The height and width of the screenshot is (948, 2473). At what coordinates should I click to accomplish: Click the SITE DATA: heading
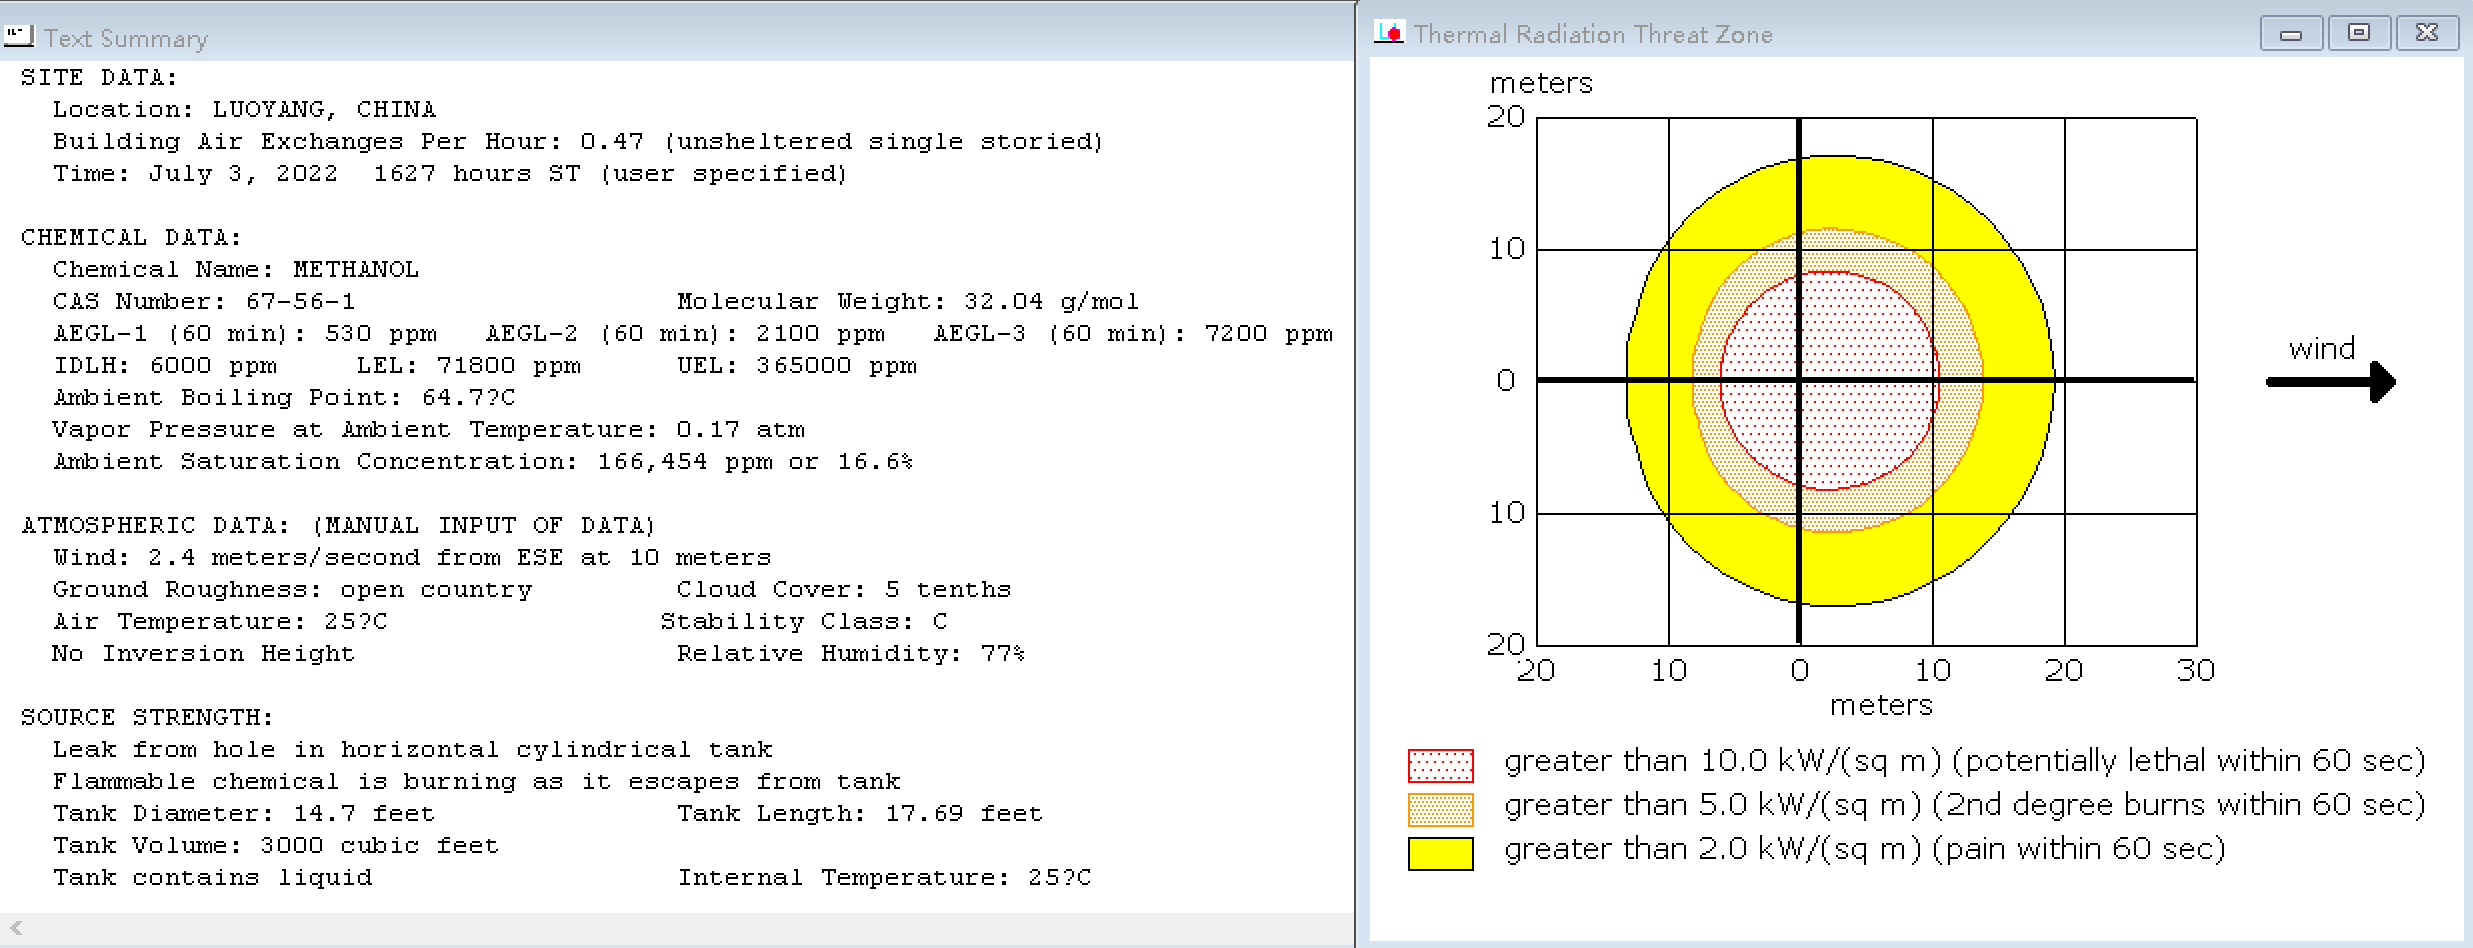tap(99, 78)
